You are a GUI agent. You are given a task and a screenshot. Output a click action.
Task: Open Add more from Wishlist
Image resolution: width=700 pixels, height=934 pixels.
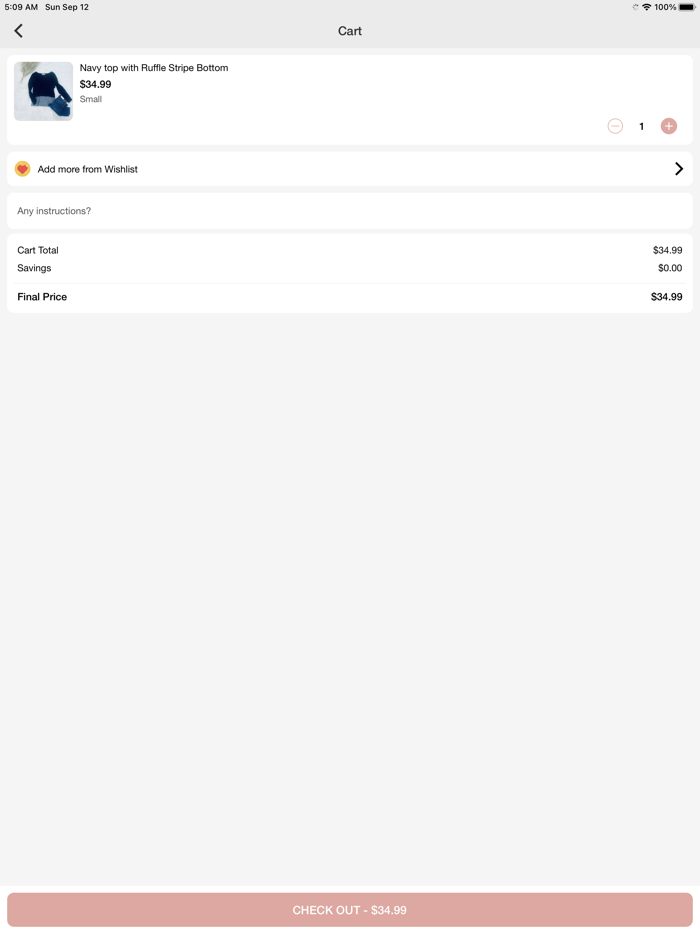coord(88,169)
